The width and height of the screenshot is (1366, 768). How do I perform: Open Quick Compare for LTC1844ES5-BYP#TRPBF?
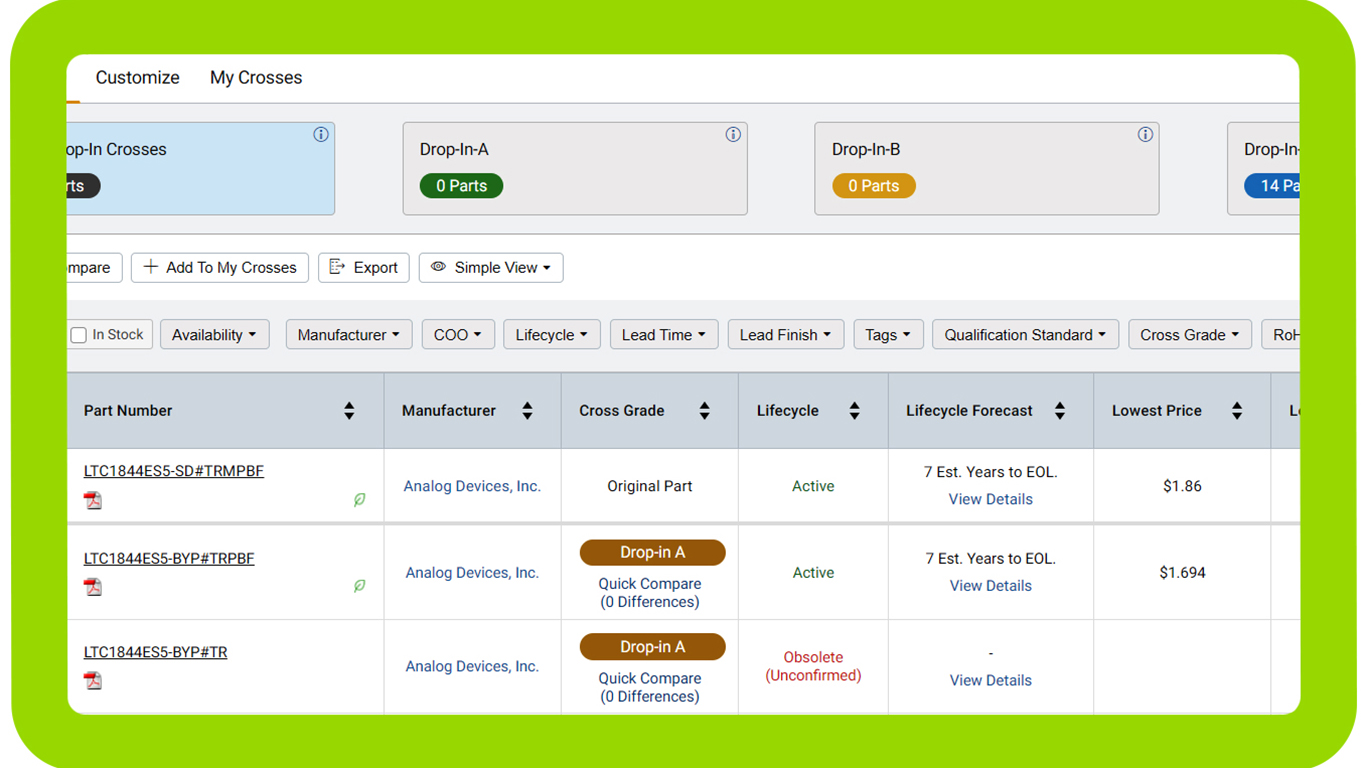[650, 593]
